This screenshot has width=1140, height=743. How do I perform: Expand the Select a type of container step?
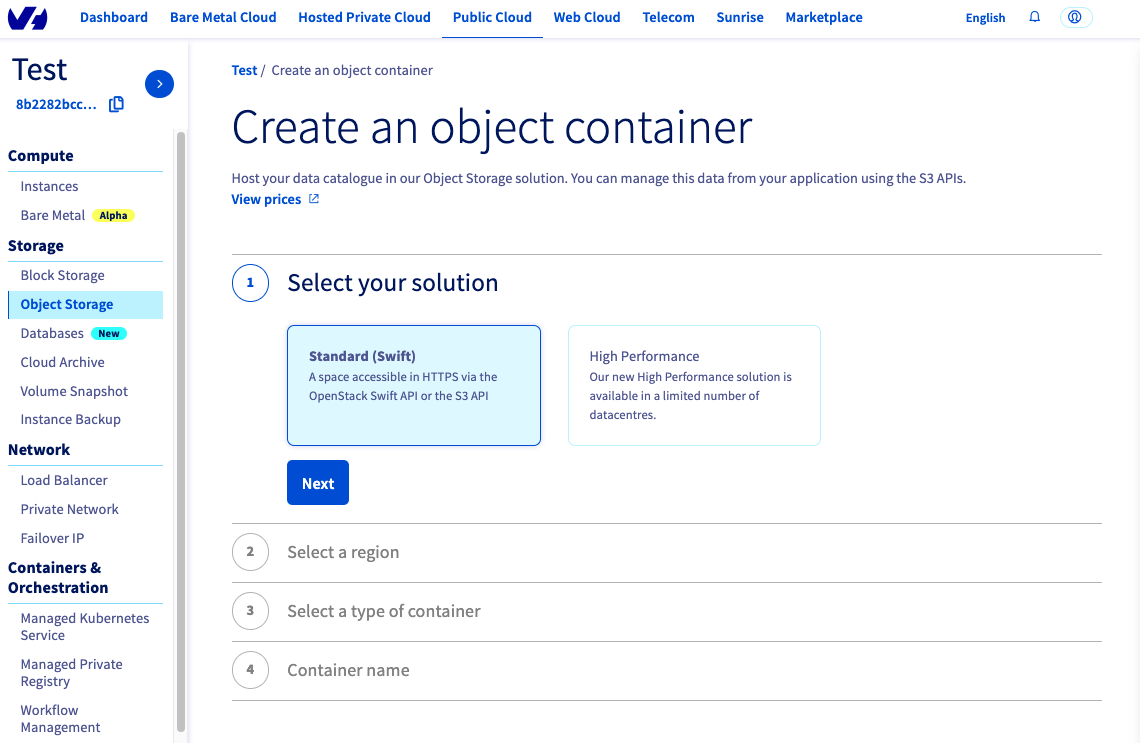[x=384, y=611]
